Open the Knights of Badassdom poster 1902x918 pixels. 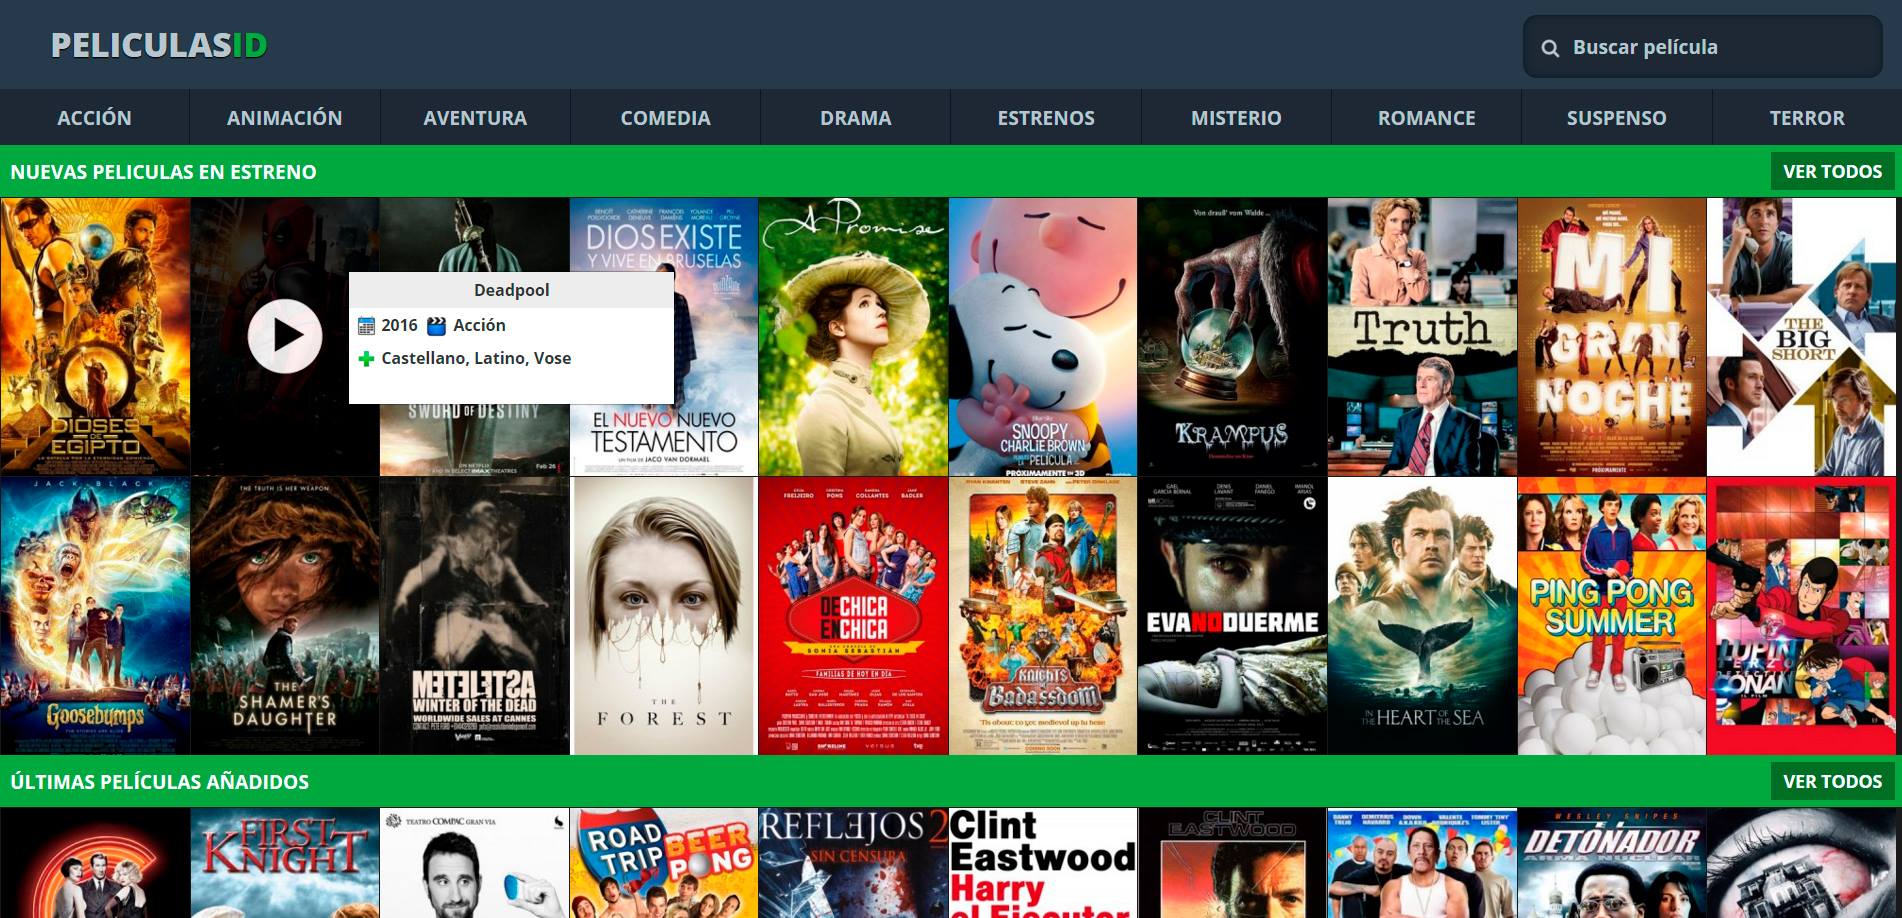coord(1043,616)
